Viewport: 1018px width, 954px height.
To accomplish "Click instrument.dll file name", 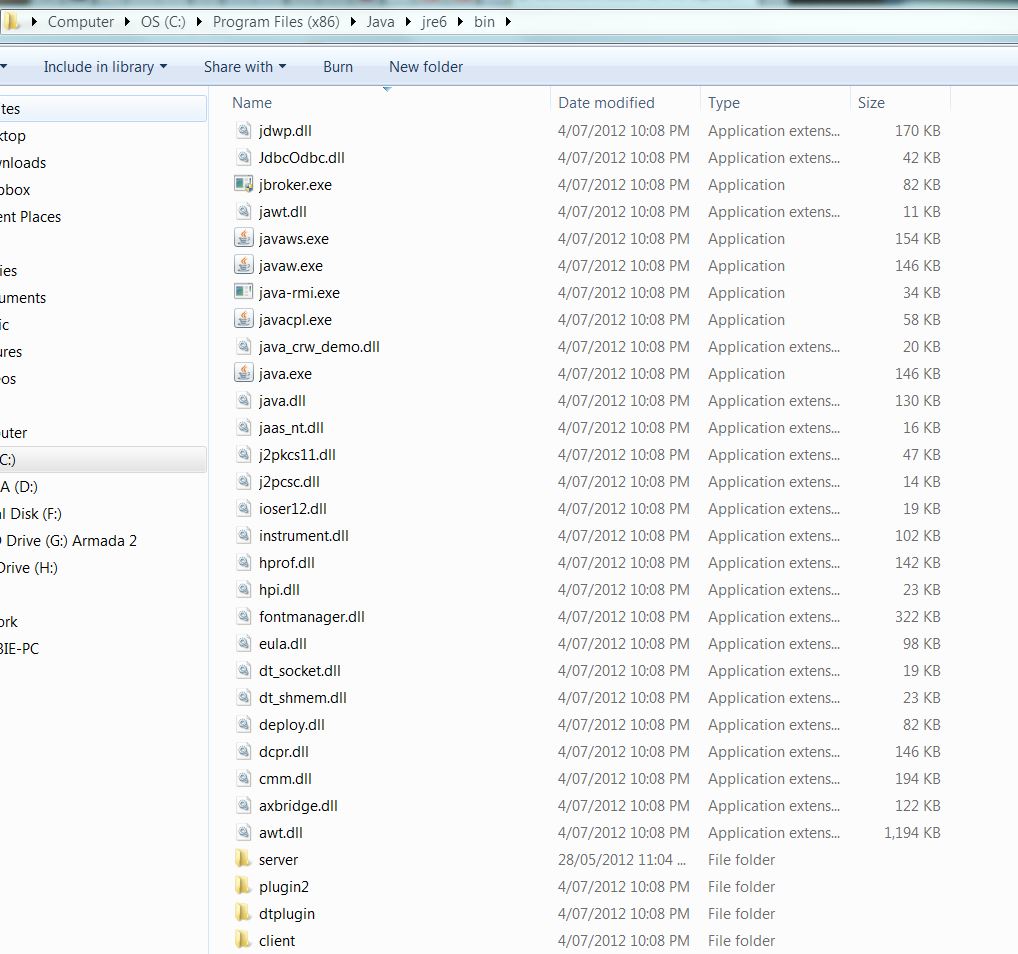I will tap(303, 536).
